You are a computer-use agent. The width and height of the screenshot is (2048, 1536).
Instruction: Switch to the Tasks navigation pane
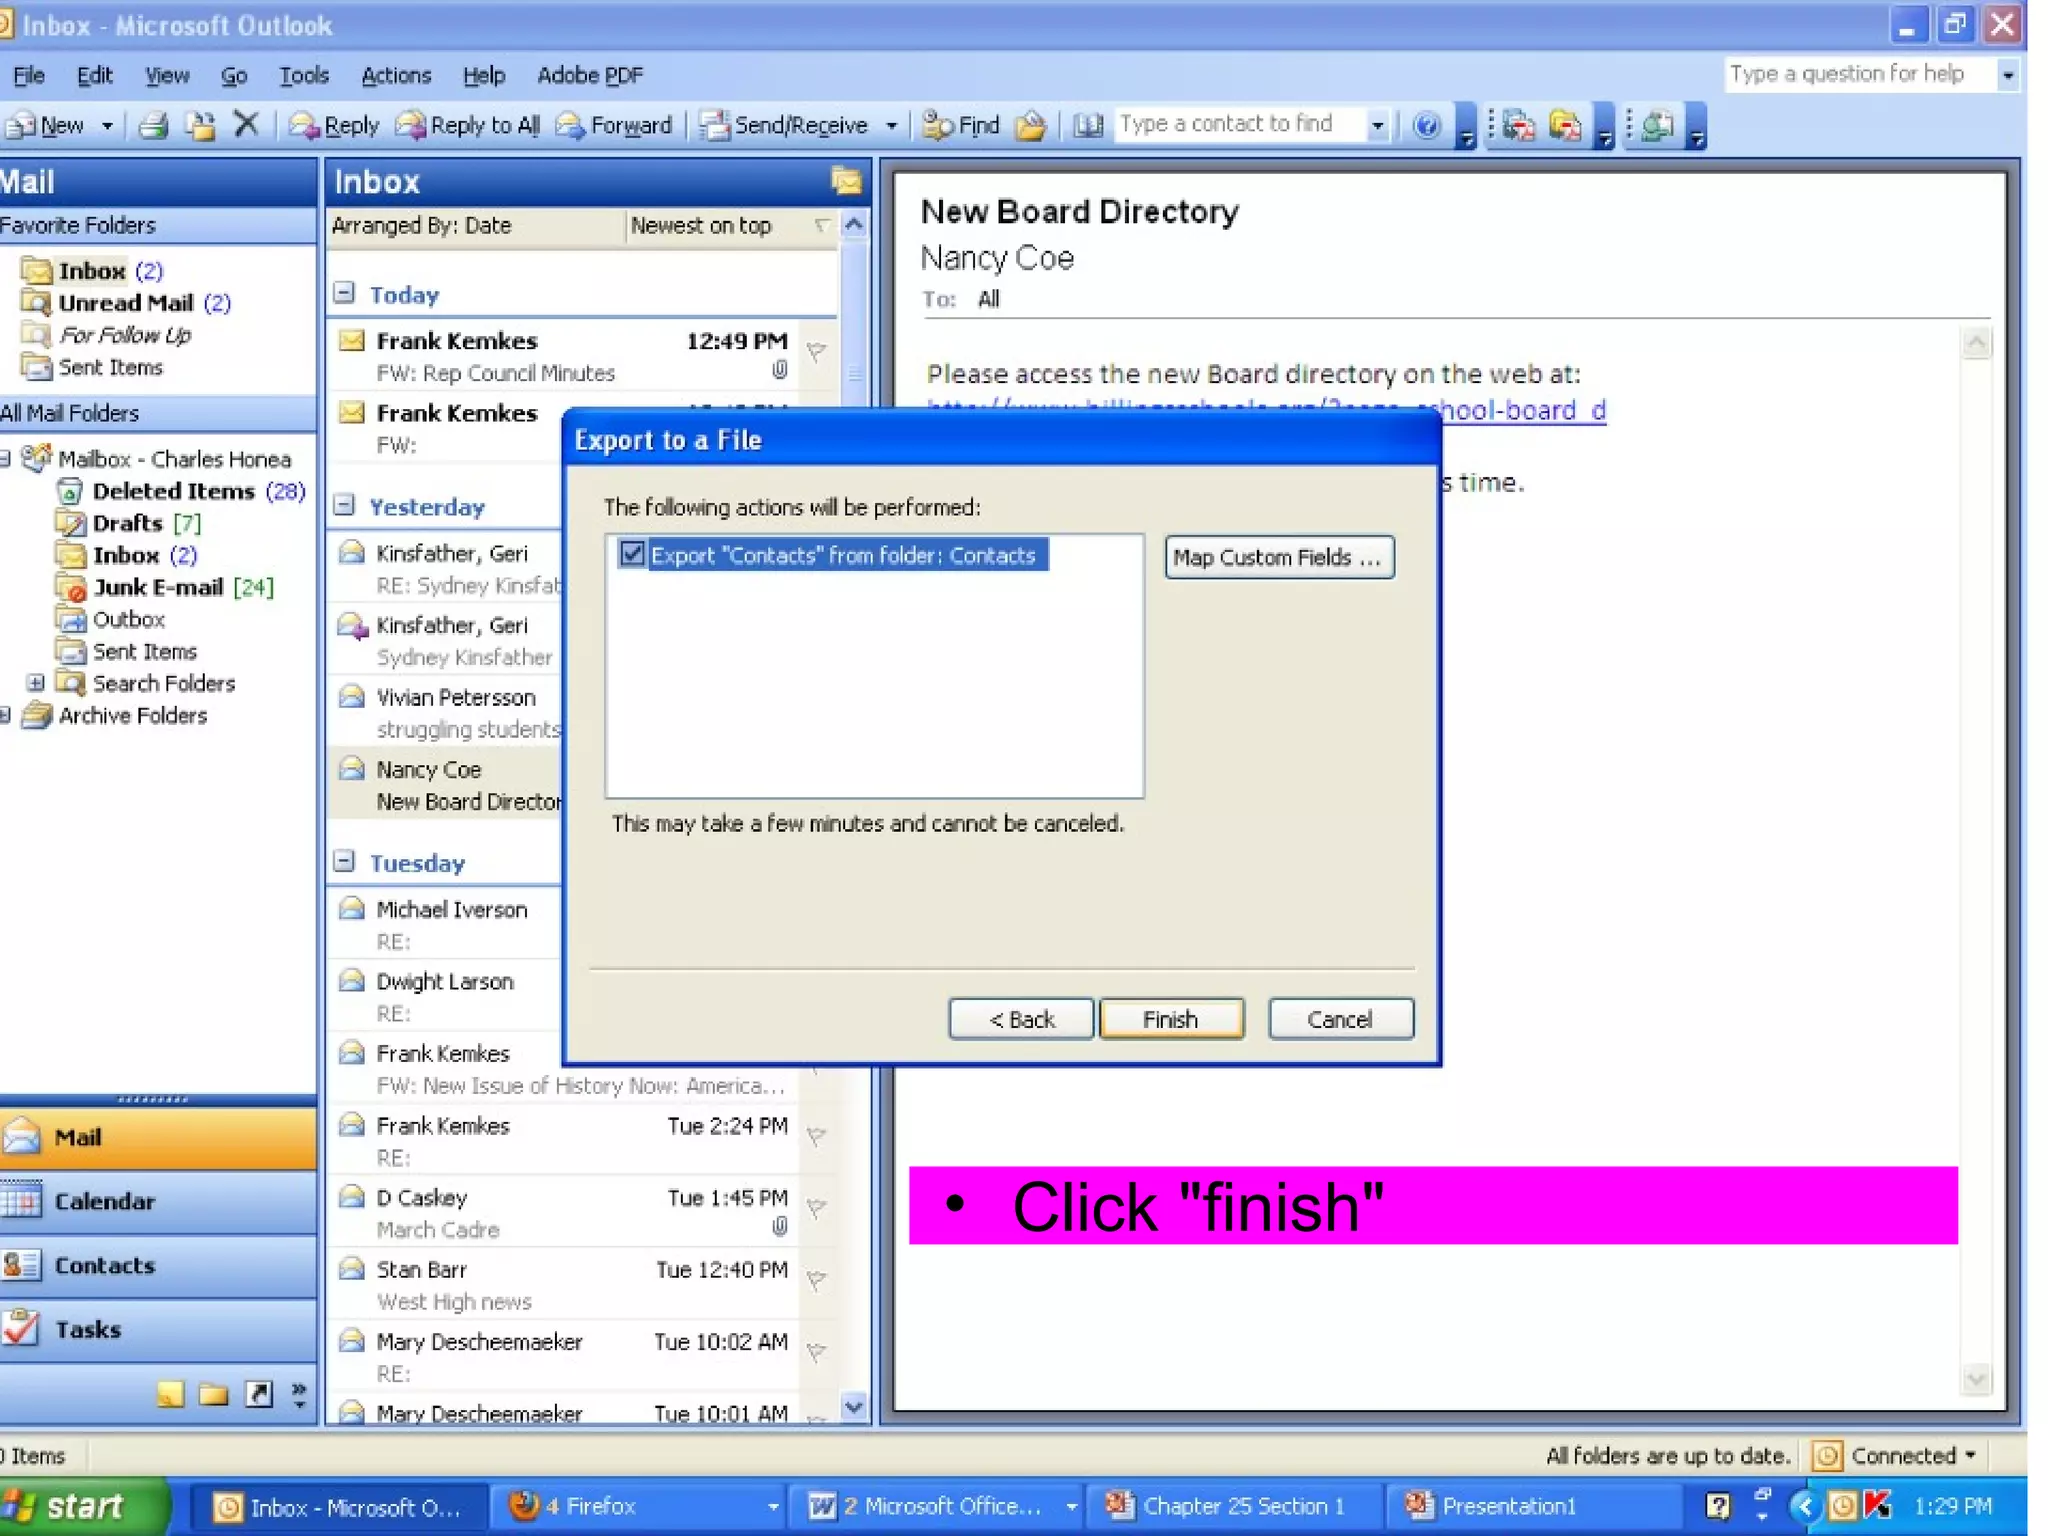[158, 1329]
